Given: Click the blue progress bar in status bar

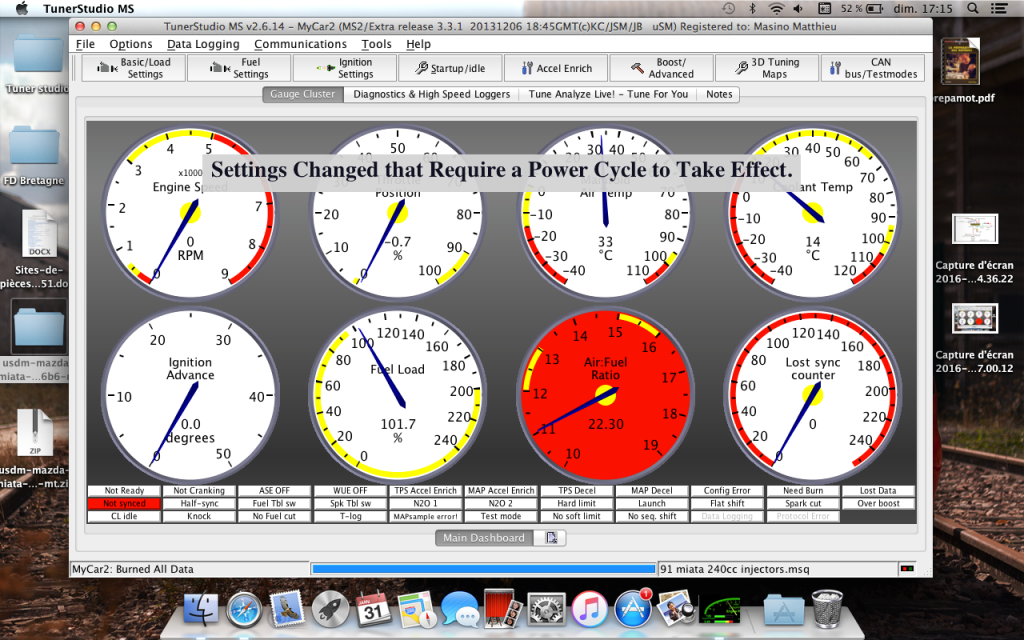Looking at the screenshot, I should 483,569.
